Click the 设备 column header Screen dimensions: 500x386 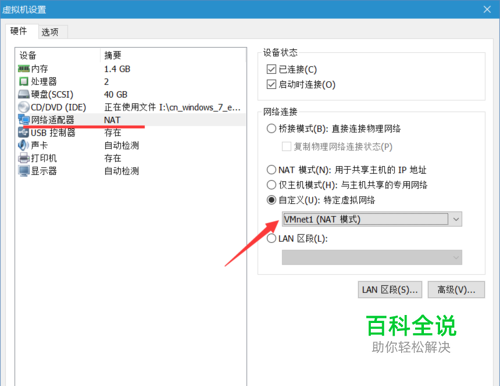click(x=58, y=55)
